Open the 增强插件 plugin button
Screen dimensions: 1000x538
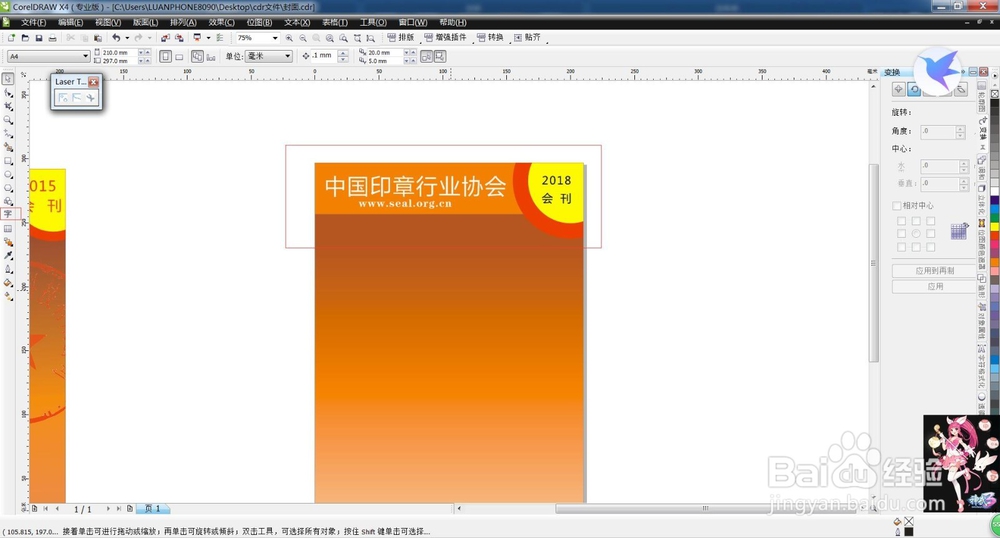point(446,38)
